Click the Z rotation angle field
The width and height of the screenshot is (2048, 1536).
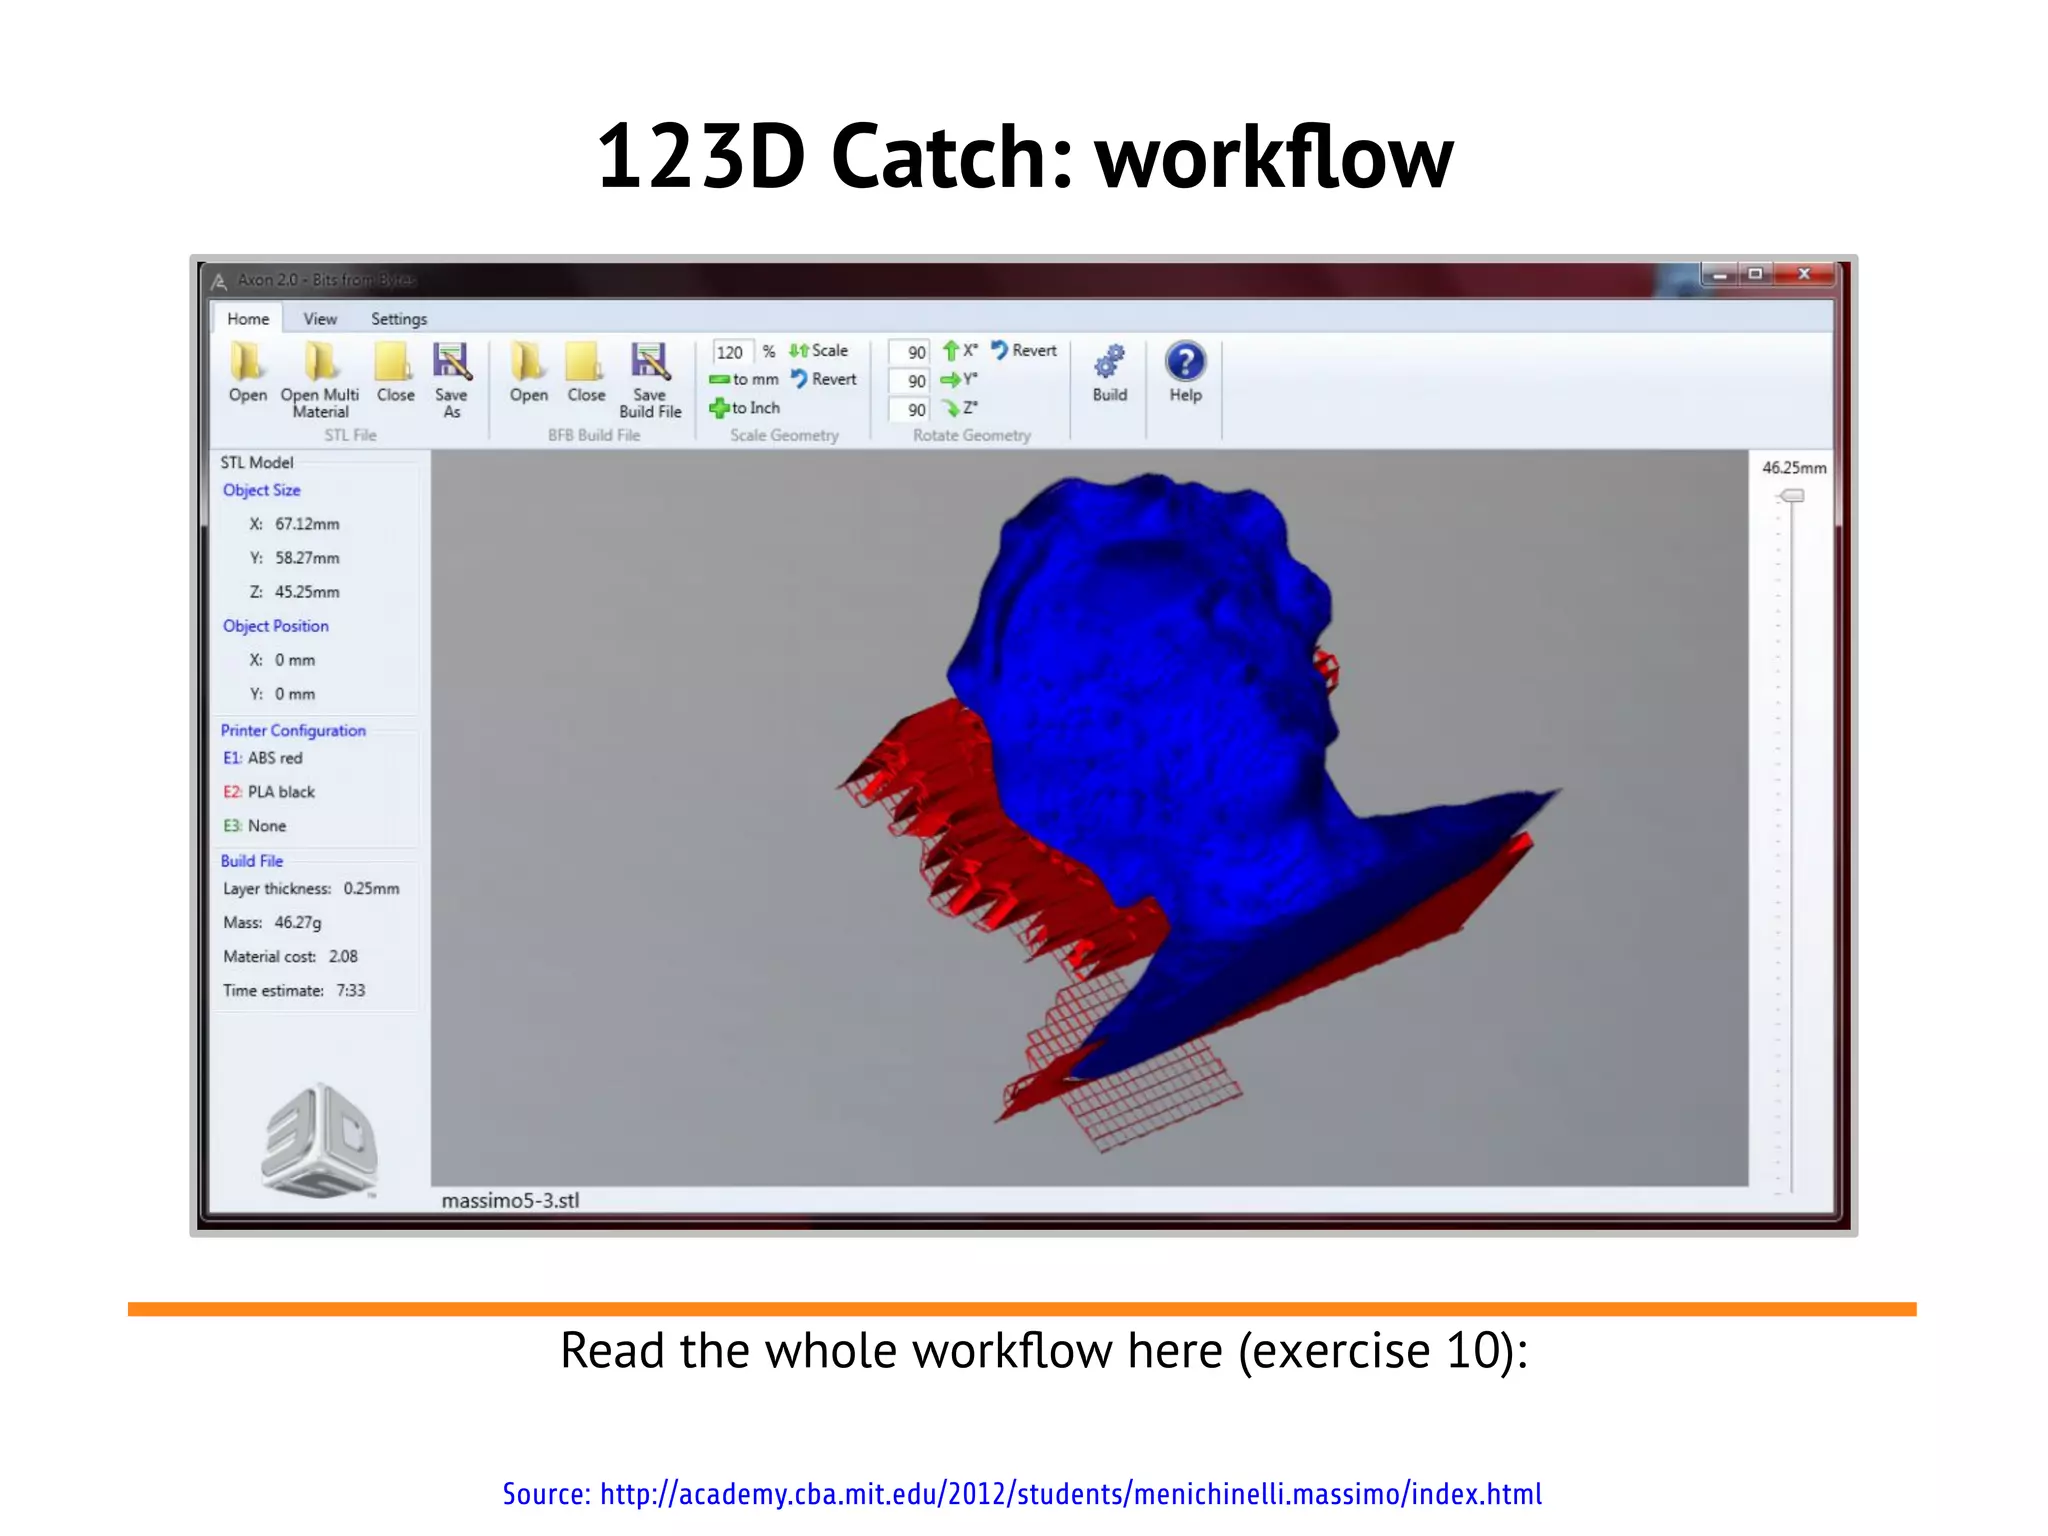pyautogui.click(x=911, y=410)
